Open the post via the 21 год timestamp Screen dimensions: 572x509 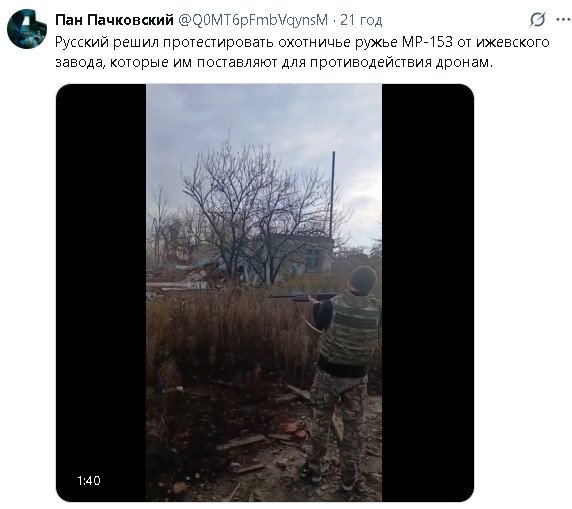click(x=361, y=20)
